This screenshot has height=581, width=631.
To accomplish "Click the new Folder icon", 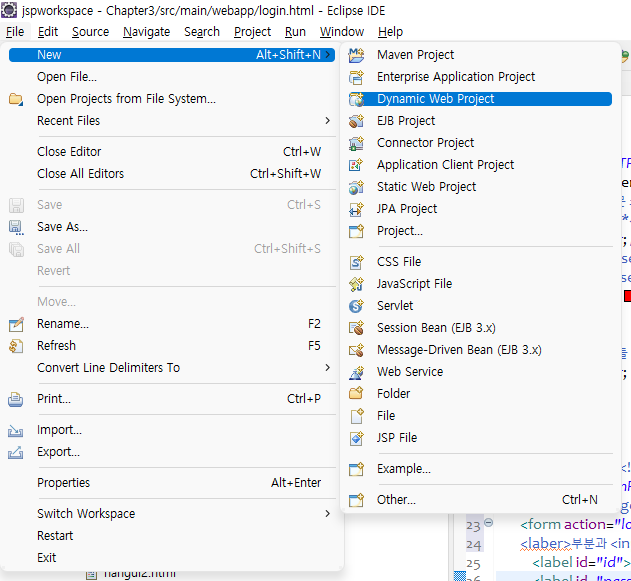I will click(356, 394).
